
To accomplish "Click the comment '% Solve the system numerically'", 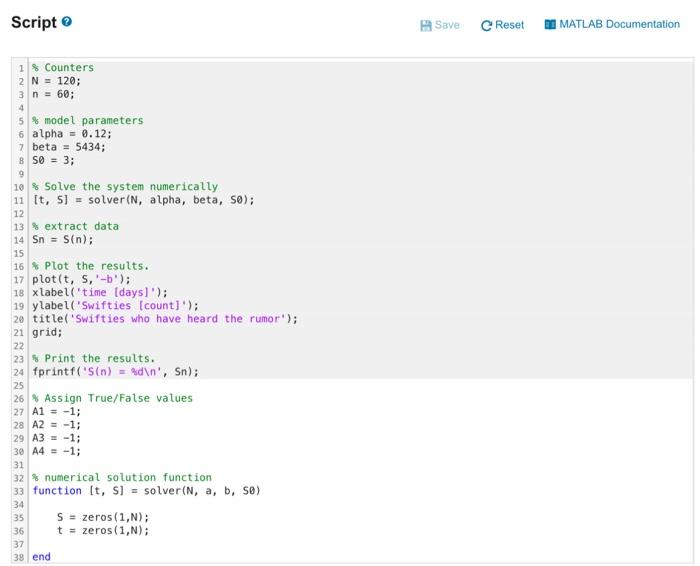I will tap(125, 187).
